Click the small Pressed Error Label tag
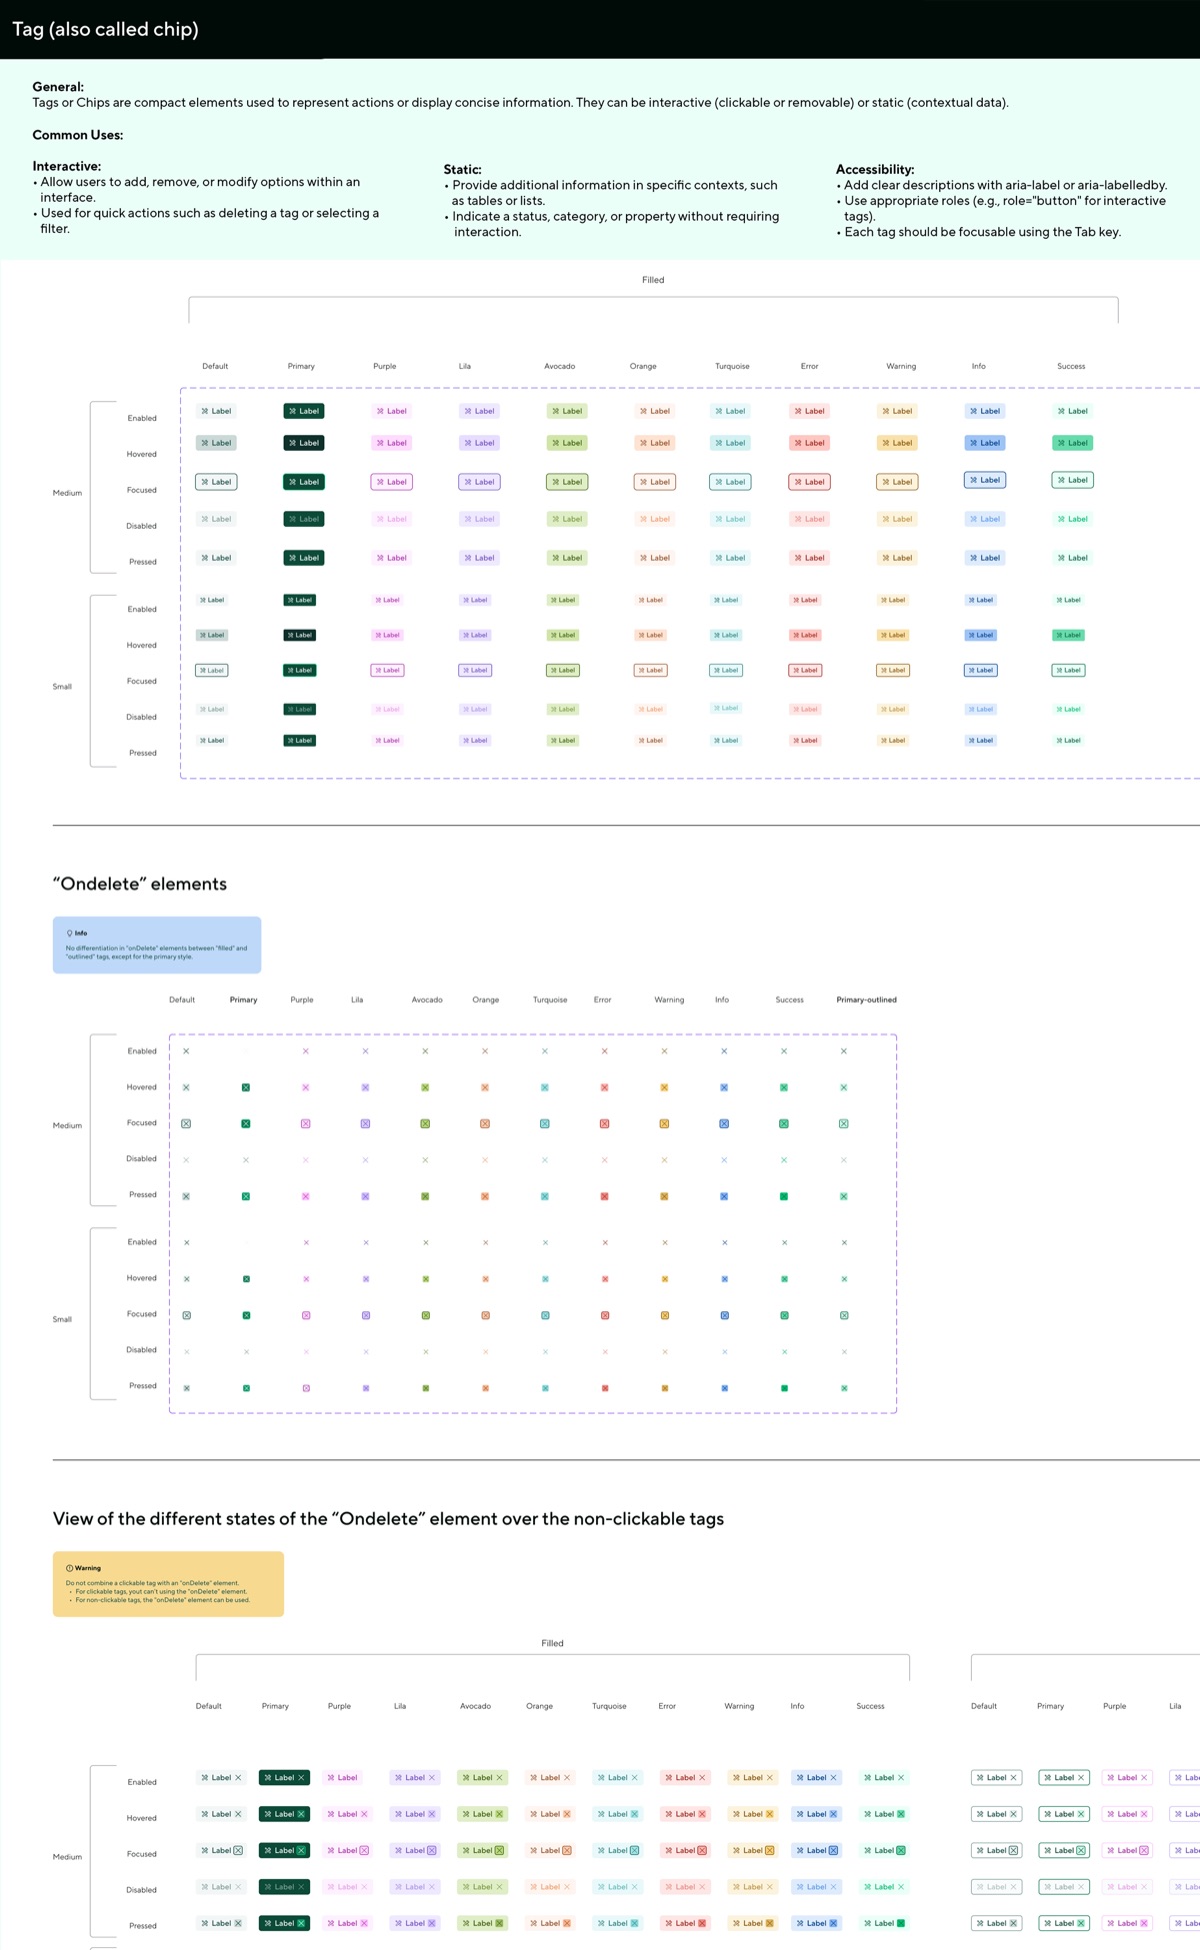The width and height of the screenshot is (1200, 1950). pyautogui.click(x=805, y=740)
